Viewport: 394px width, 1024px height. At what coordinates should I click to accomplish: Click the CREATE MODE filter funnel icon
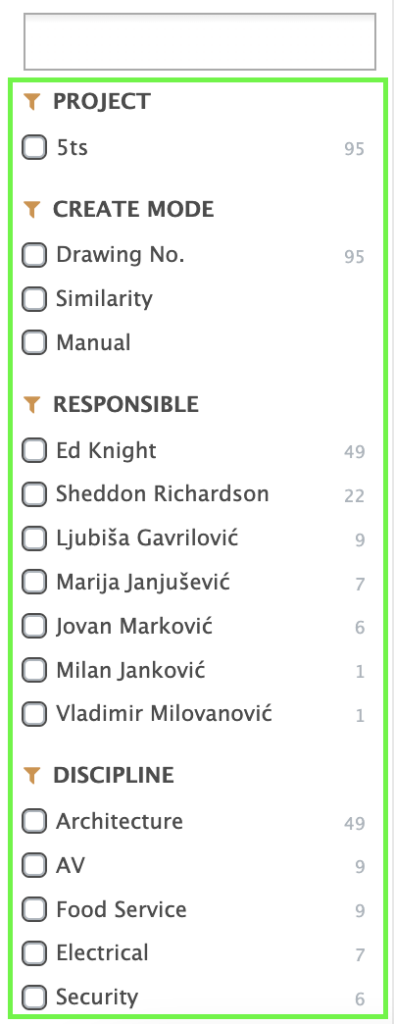pos(31,210)
